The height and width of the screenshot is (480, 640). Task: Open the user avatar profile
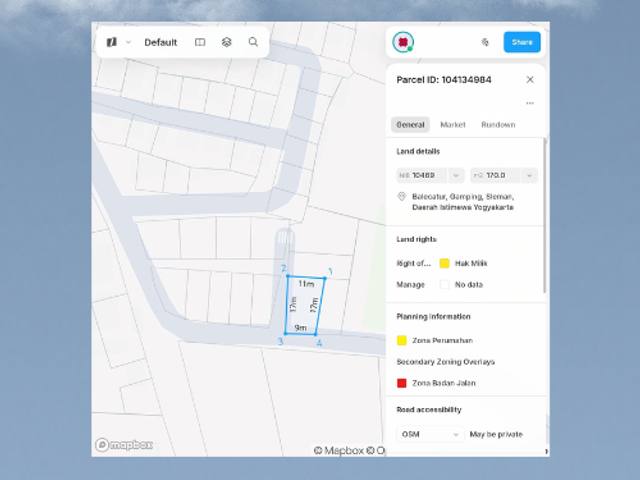click(403, 42)
